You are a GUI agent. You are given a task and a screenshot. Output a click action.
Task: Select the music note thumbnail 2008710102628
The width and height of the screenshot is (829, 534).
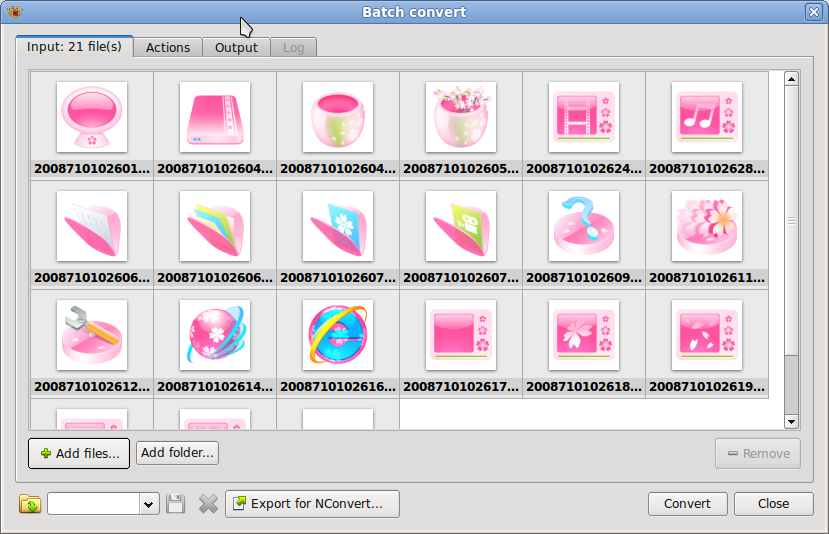click(x=707, y=117)
